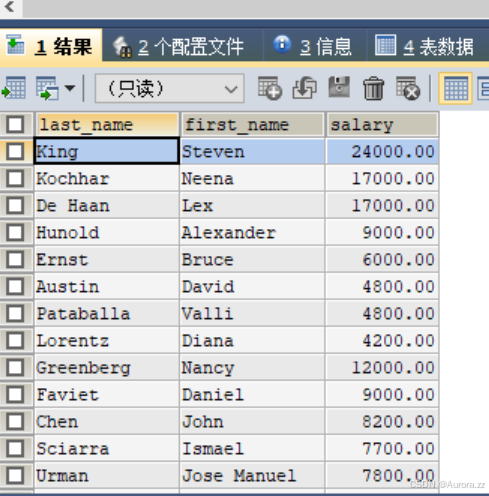This screenshot has width=489, height=496.
Task: Select the 24000.00 salary cell
Action: point(382,152)
